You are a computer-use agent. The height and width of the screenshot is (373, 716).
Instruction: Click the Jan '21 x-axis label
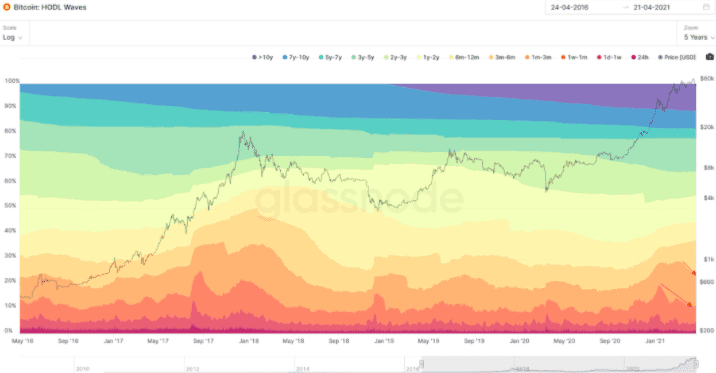click(x=655, y=341)
